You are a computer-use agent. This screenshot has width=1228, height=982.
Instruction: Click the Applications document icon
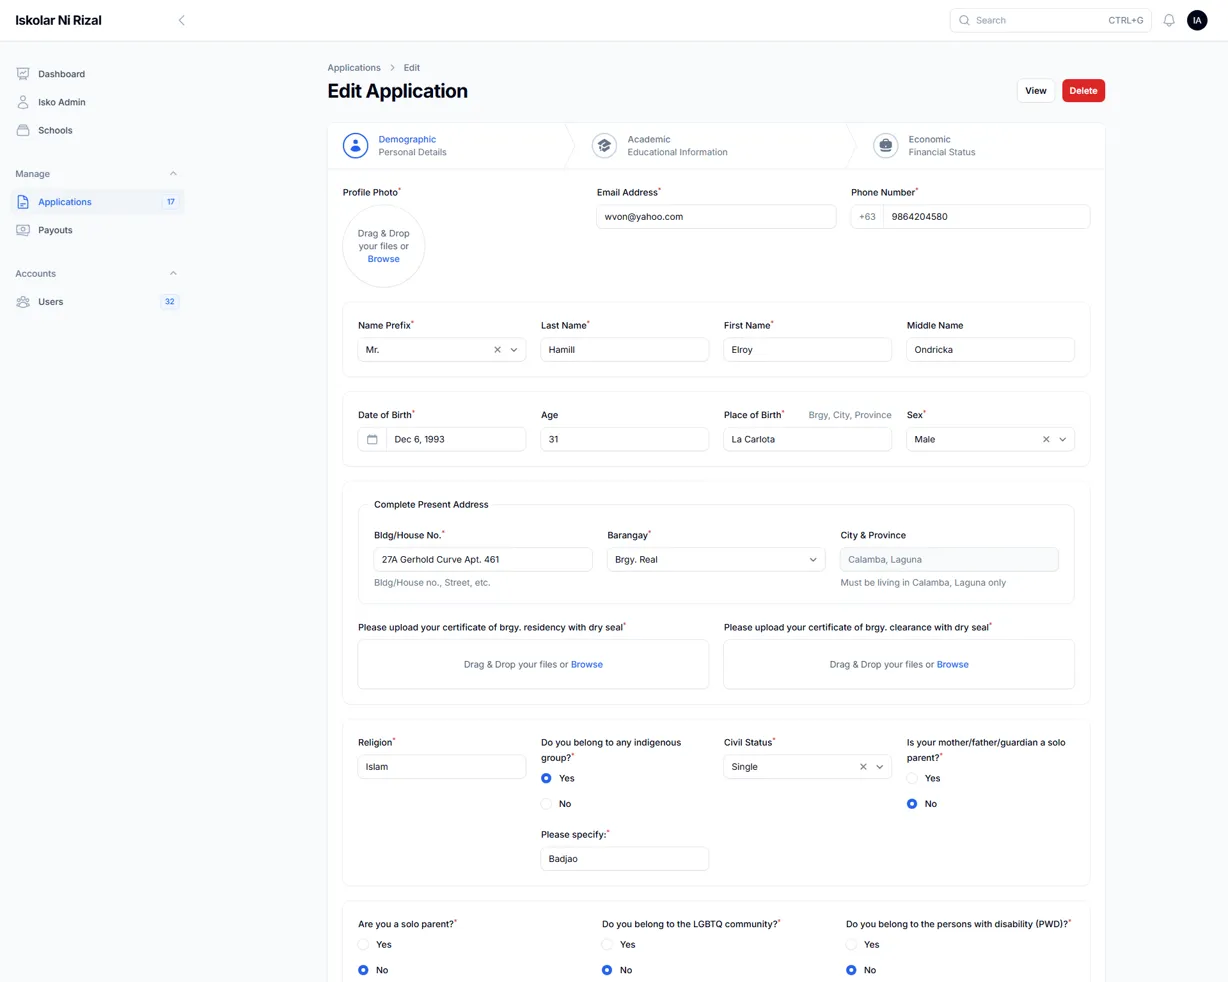23,202
